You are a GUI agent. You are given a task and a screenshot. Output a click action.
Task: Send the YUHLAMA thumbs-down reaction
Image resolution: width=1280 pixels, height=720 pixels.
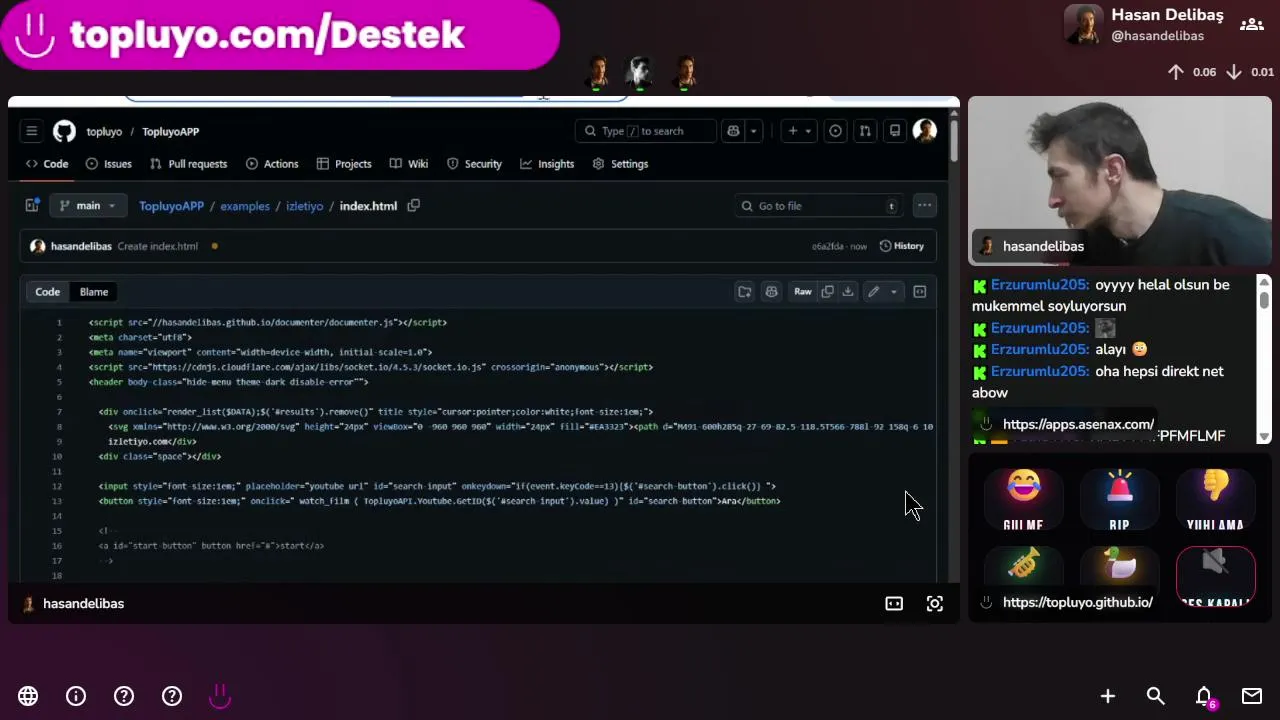tap(1215, 499)
